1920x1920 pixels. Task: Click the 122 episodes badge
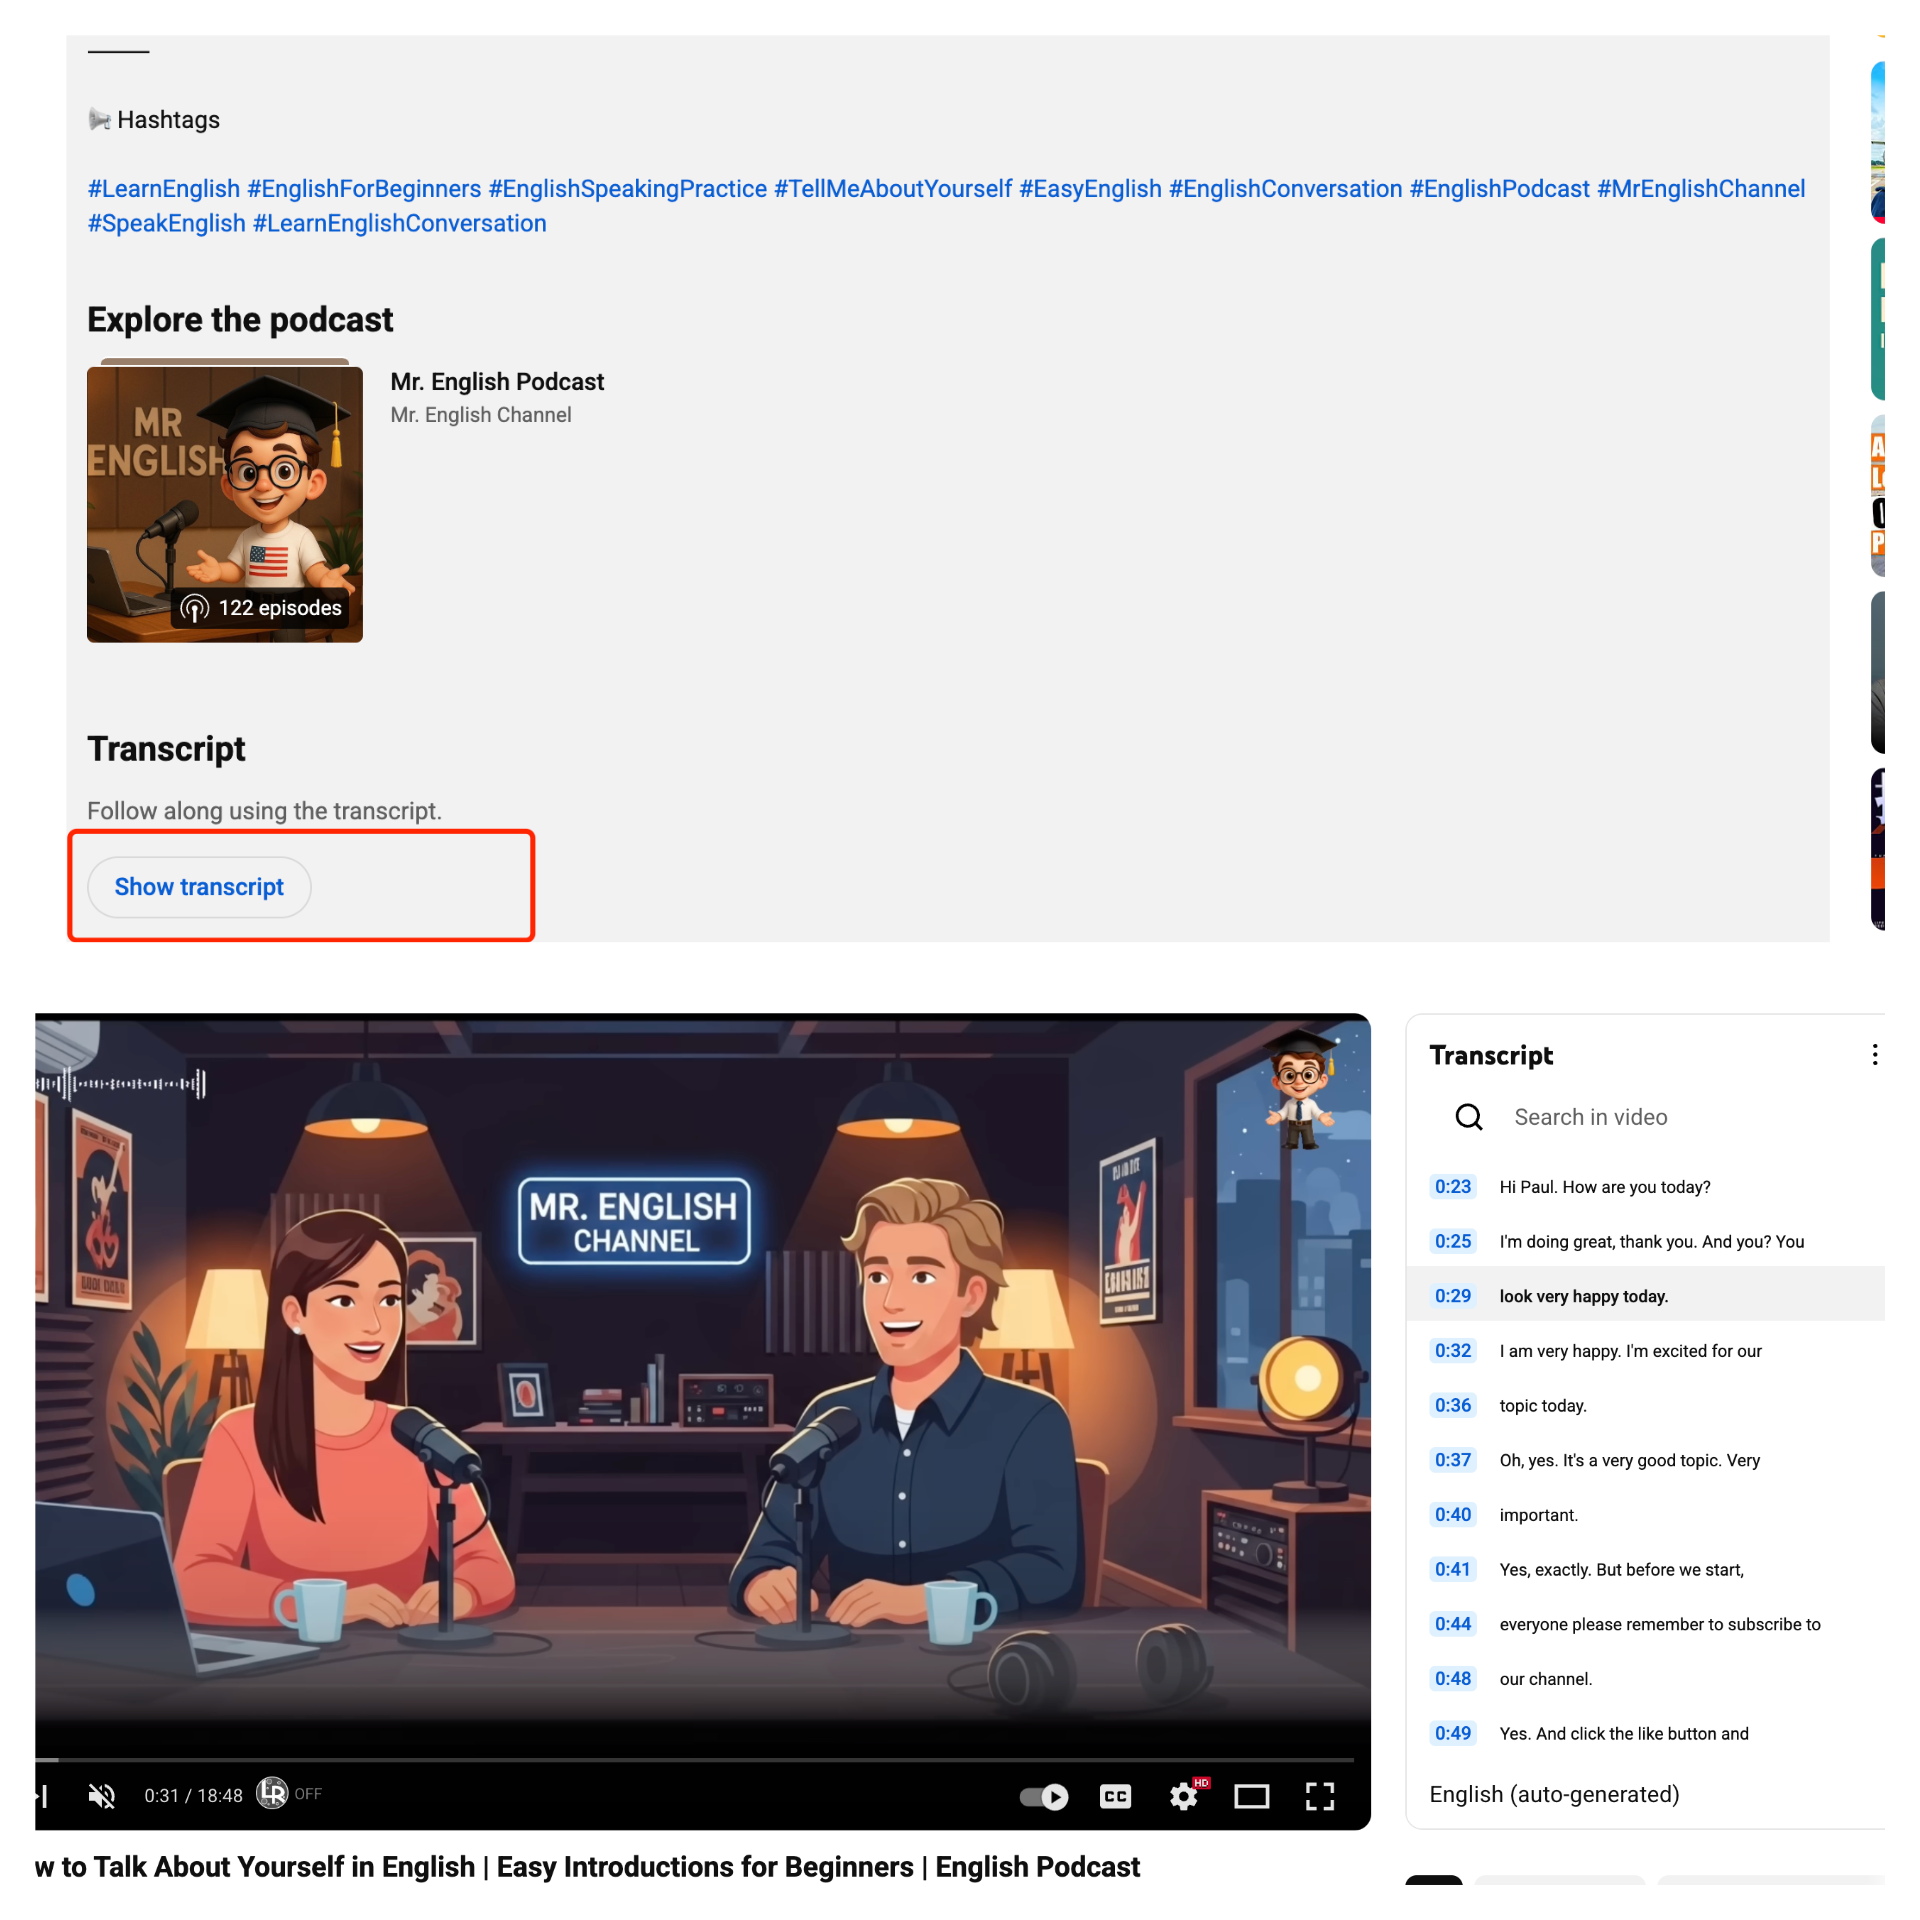(x=262, y=608)
